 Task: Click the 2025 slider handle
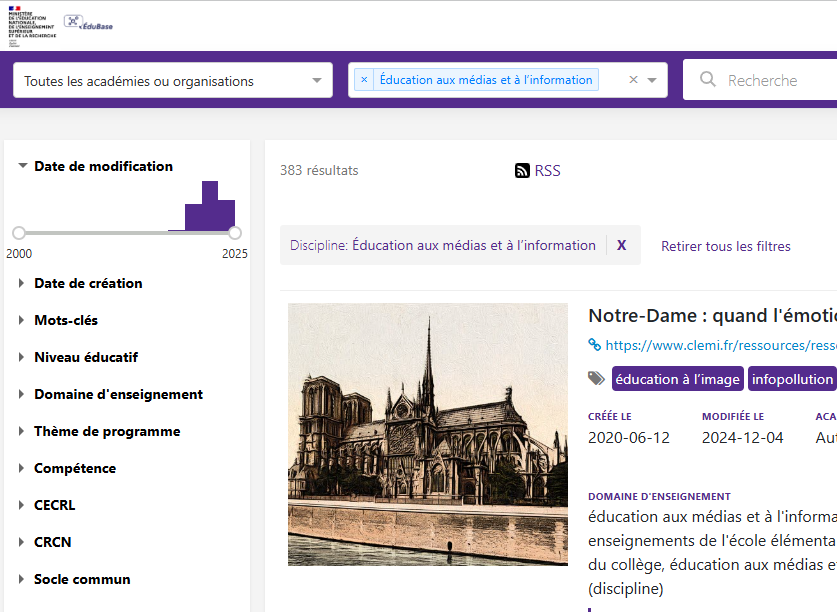235,233
